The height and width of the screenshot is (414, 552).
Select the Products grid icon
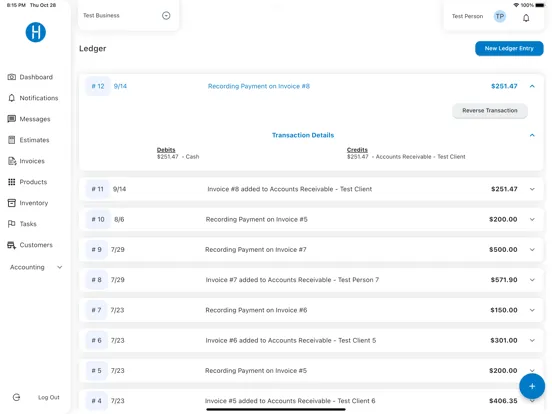coord(12,182)
